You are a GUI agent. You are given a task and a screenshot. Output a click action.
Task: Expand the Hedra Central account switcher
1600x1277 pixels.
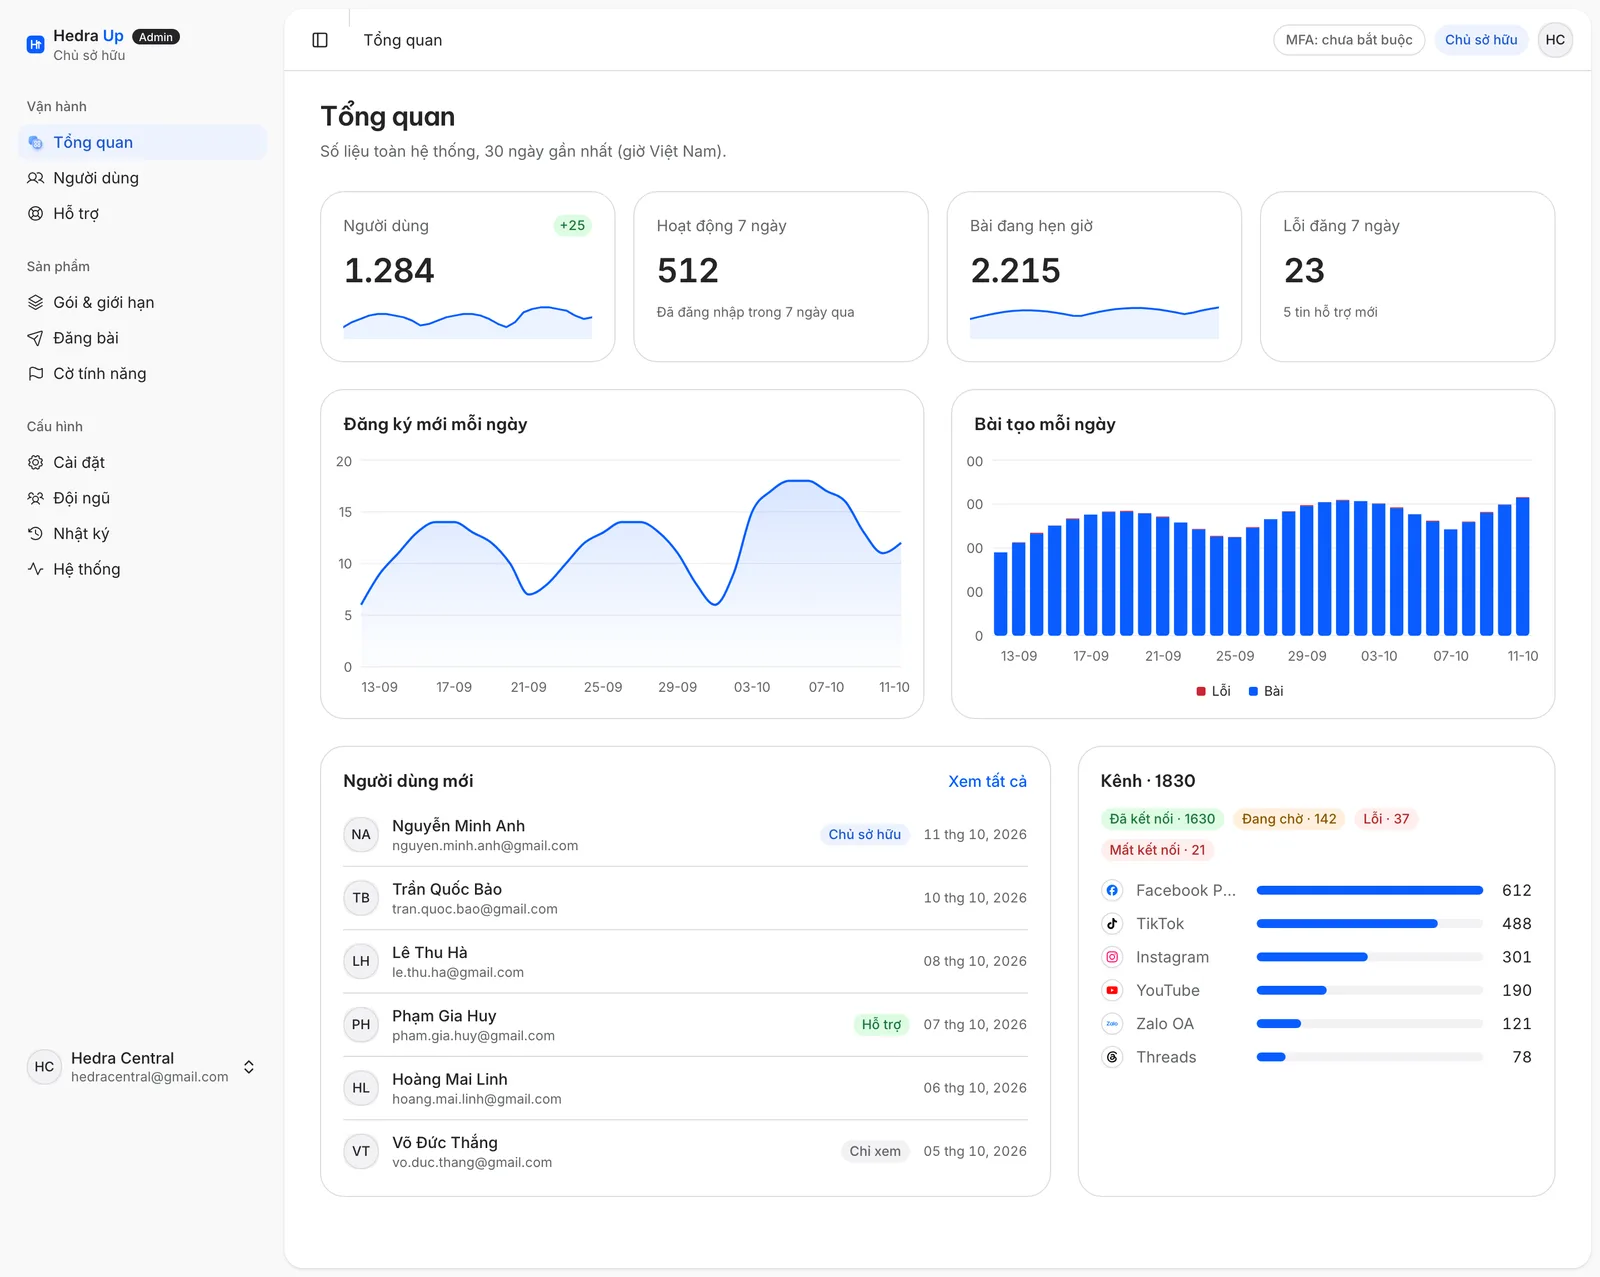pos(142,1067)
